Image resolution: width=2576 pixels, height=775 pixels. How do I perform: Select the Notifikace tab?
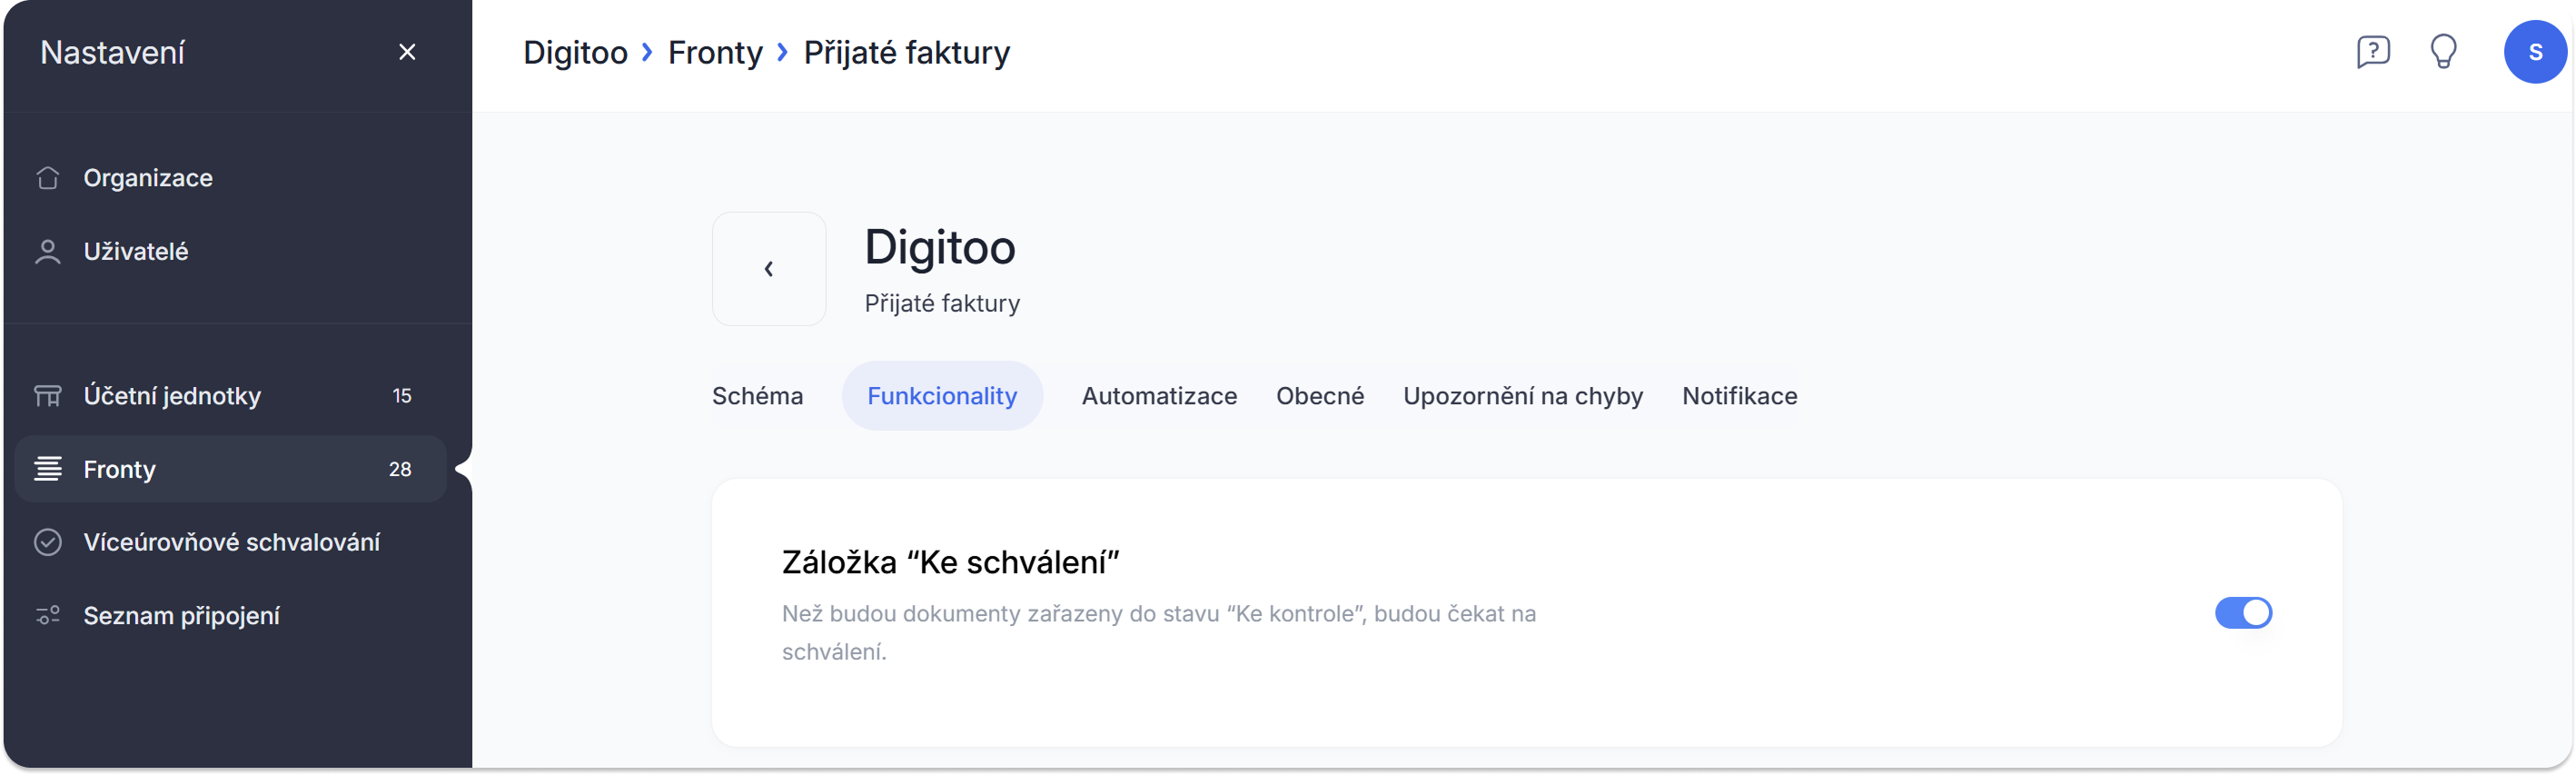click(x=1739, y=396)
